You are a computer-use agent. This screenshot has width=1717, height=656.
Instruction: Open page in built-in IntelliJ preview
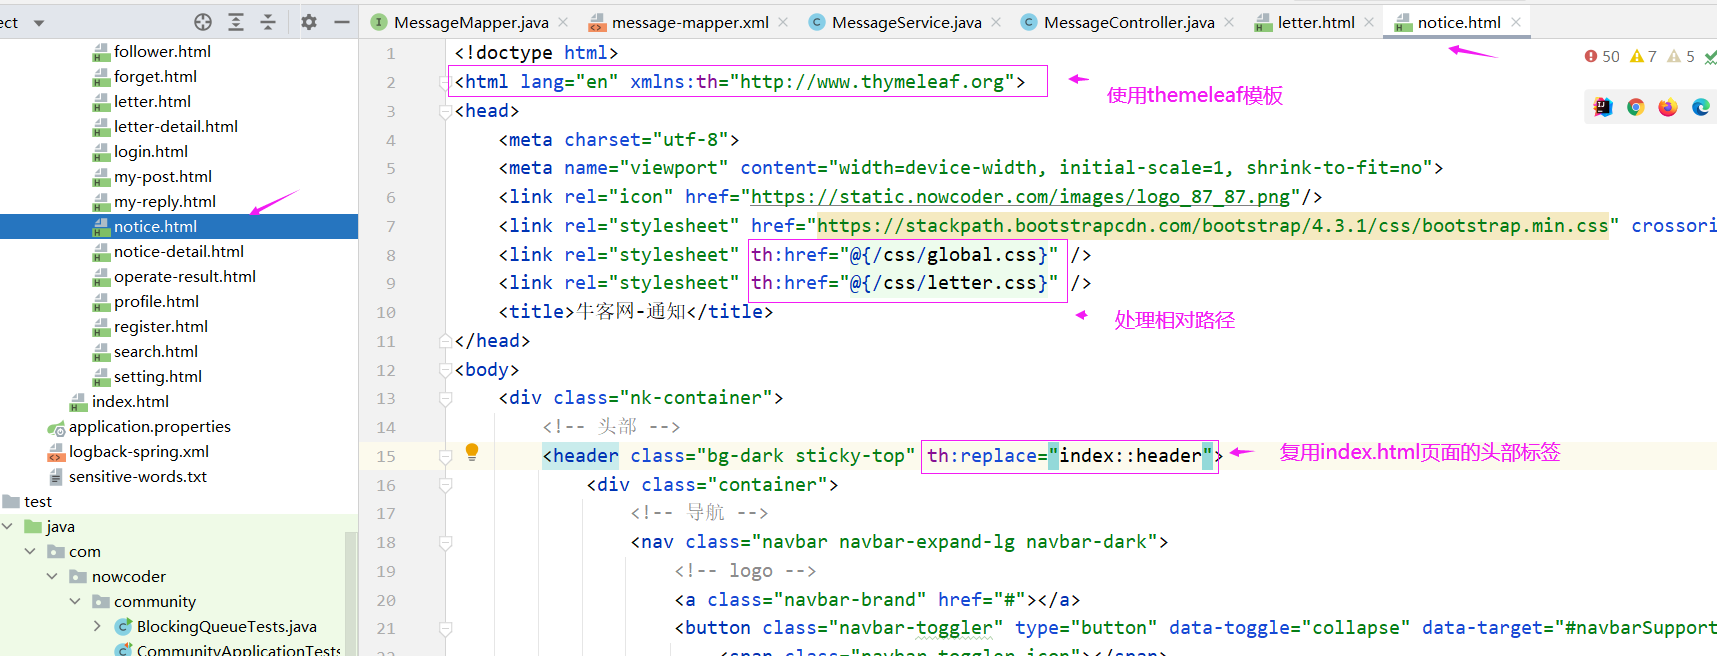[x=1603, y=107]
